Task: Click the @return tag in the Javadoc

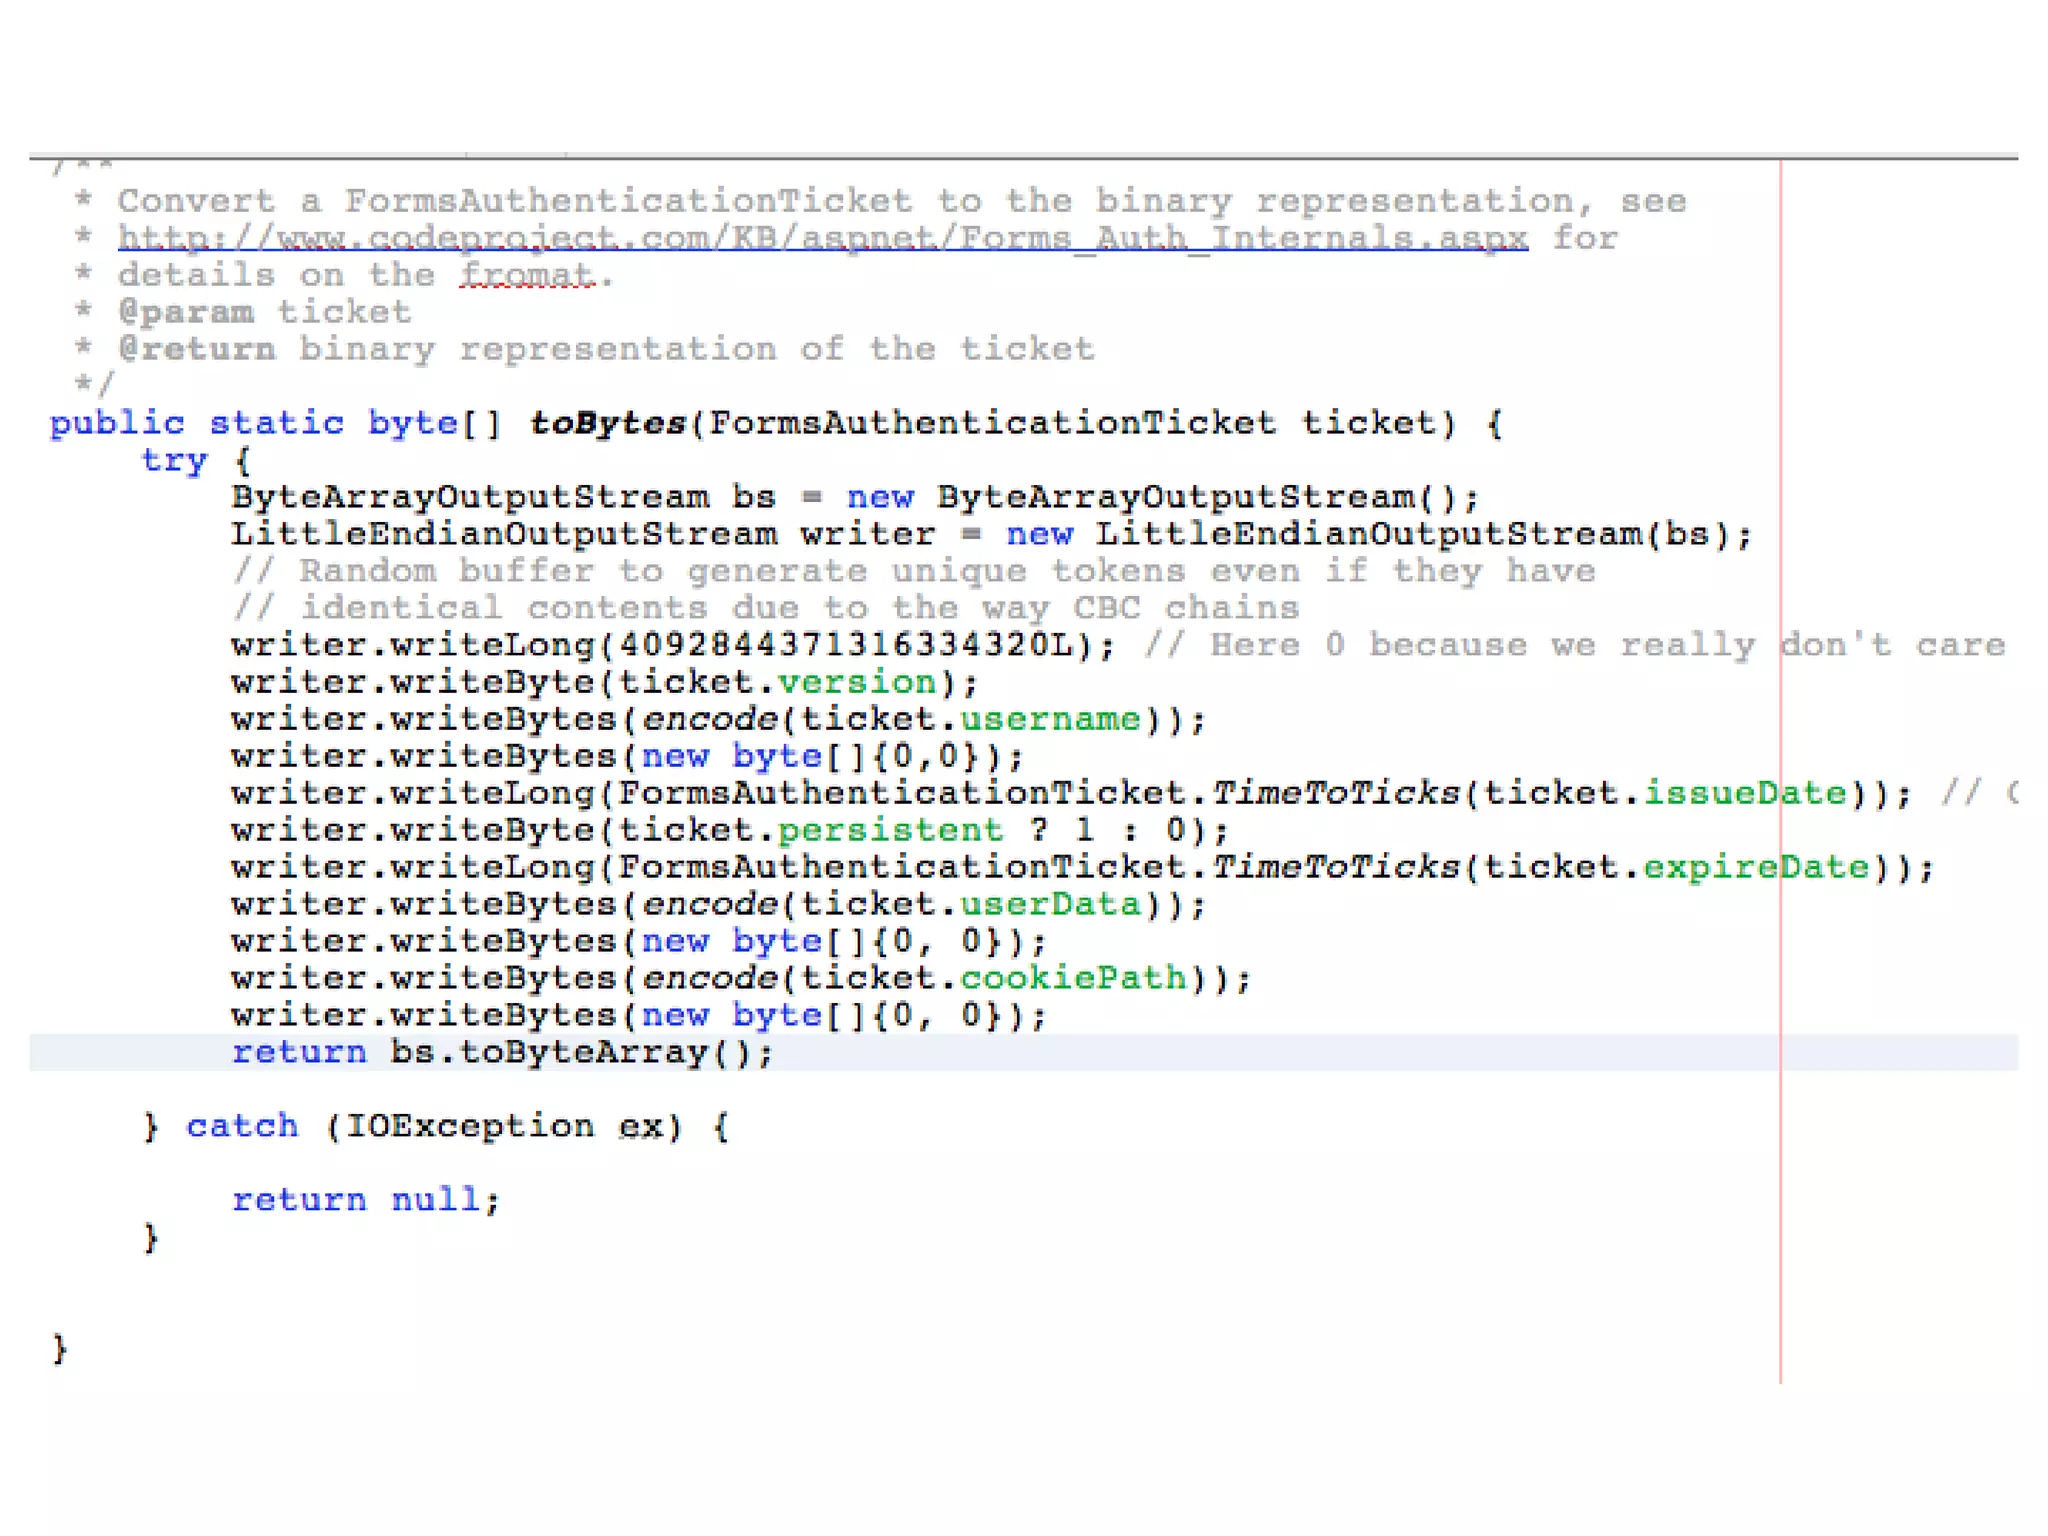Action: tap(197, 349)
